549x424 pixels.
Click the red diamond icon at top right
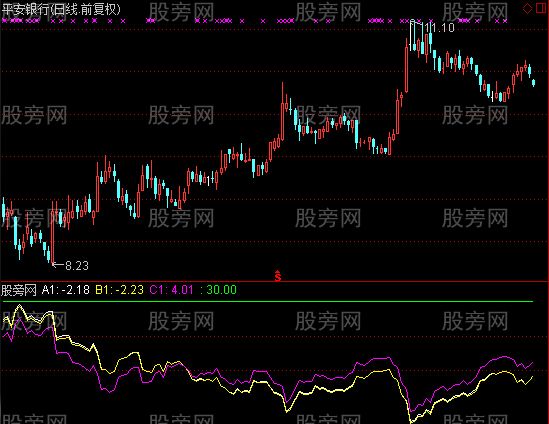(527, 9)
